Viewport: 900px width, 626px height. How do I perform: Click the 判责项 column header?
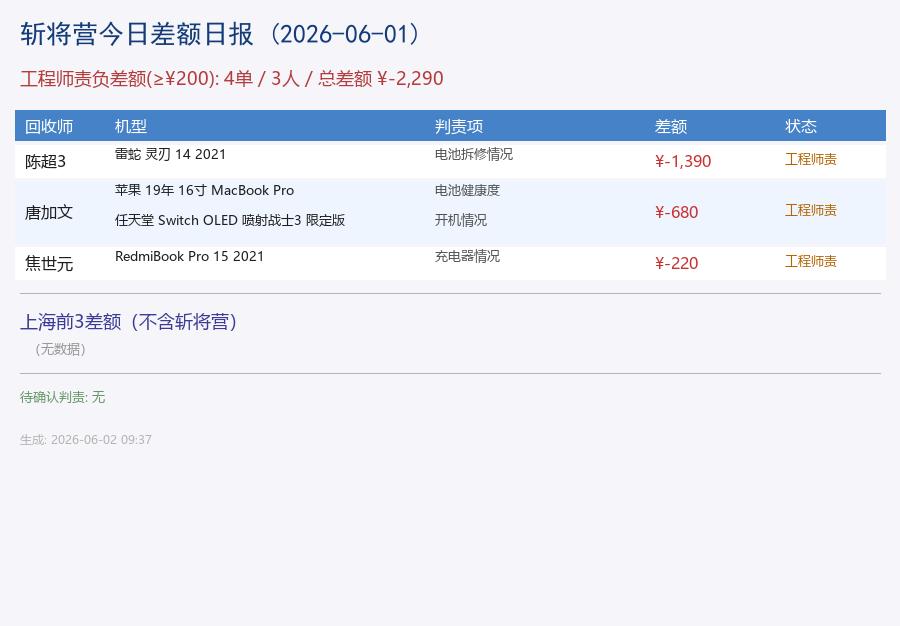(459, 126)
